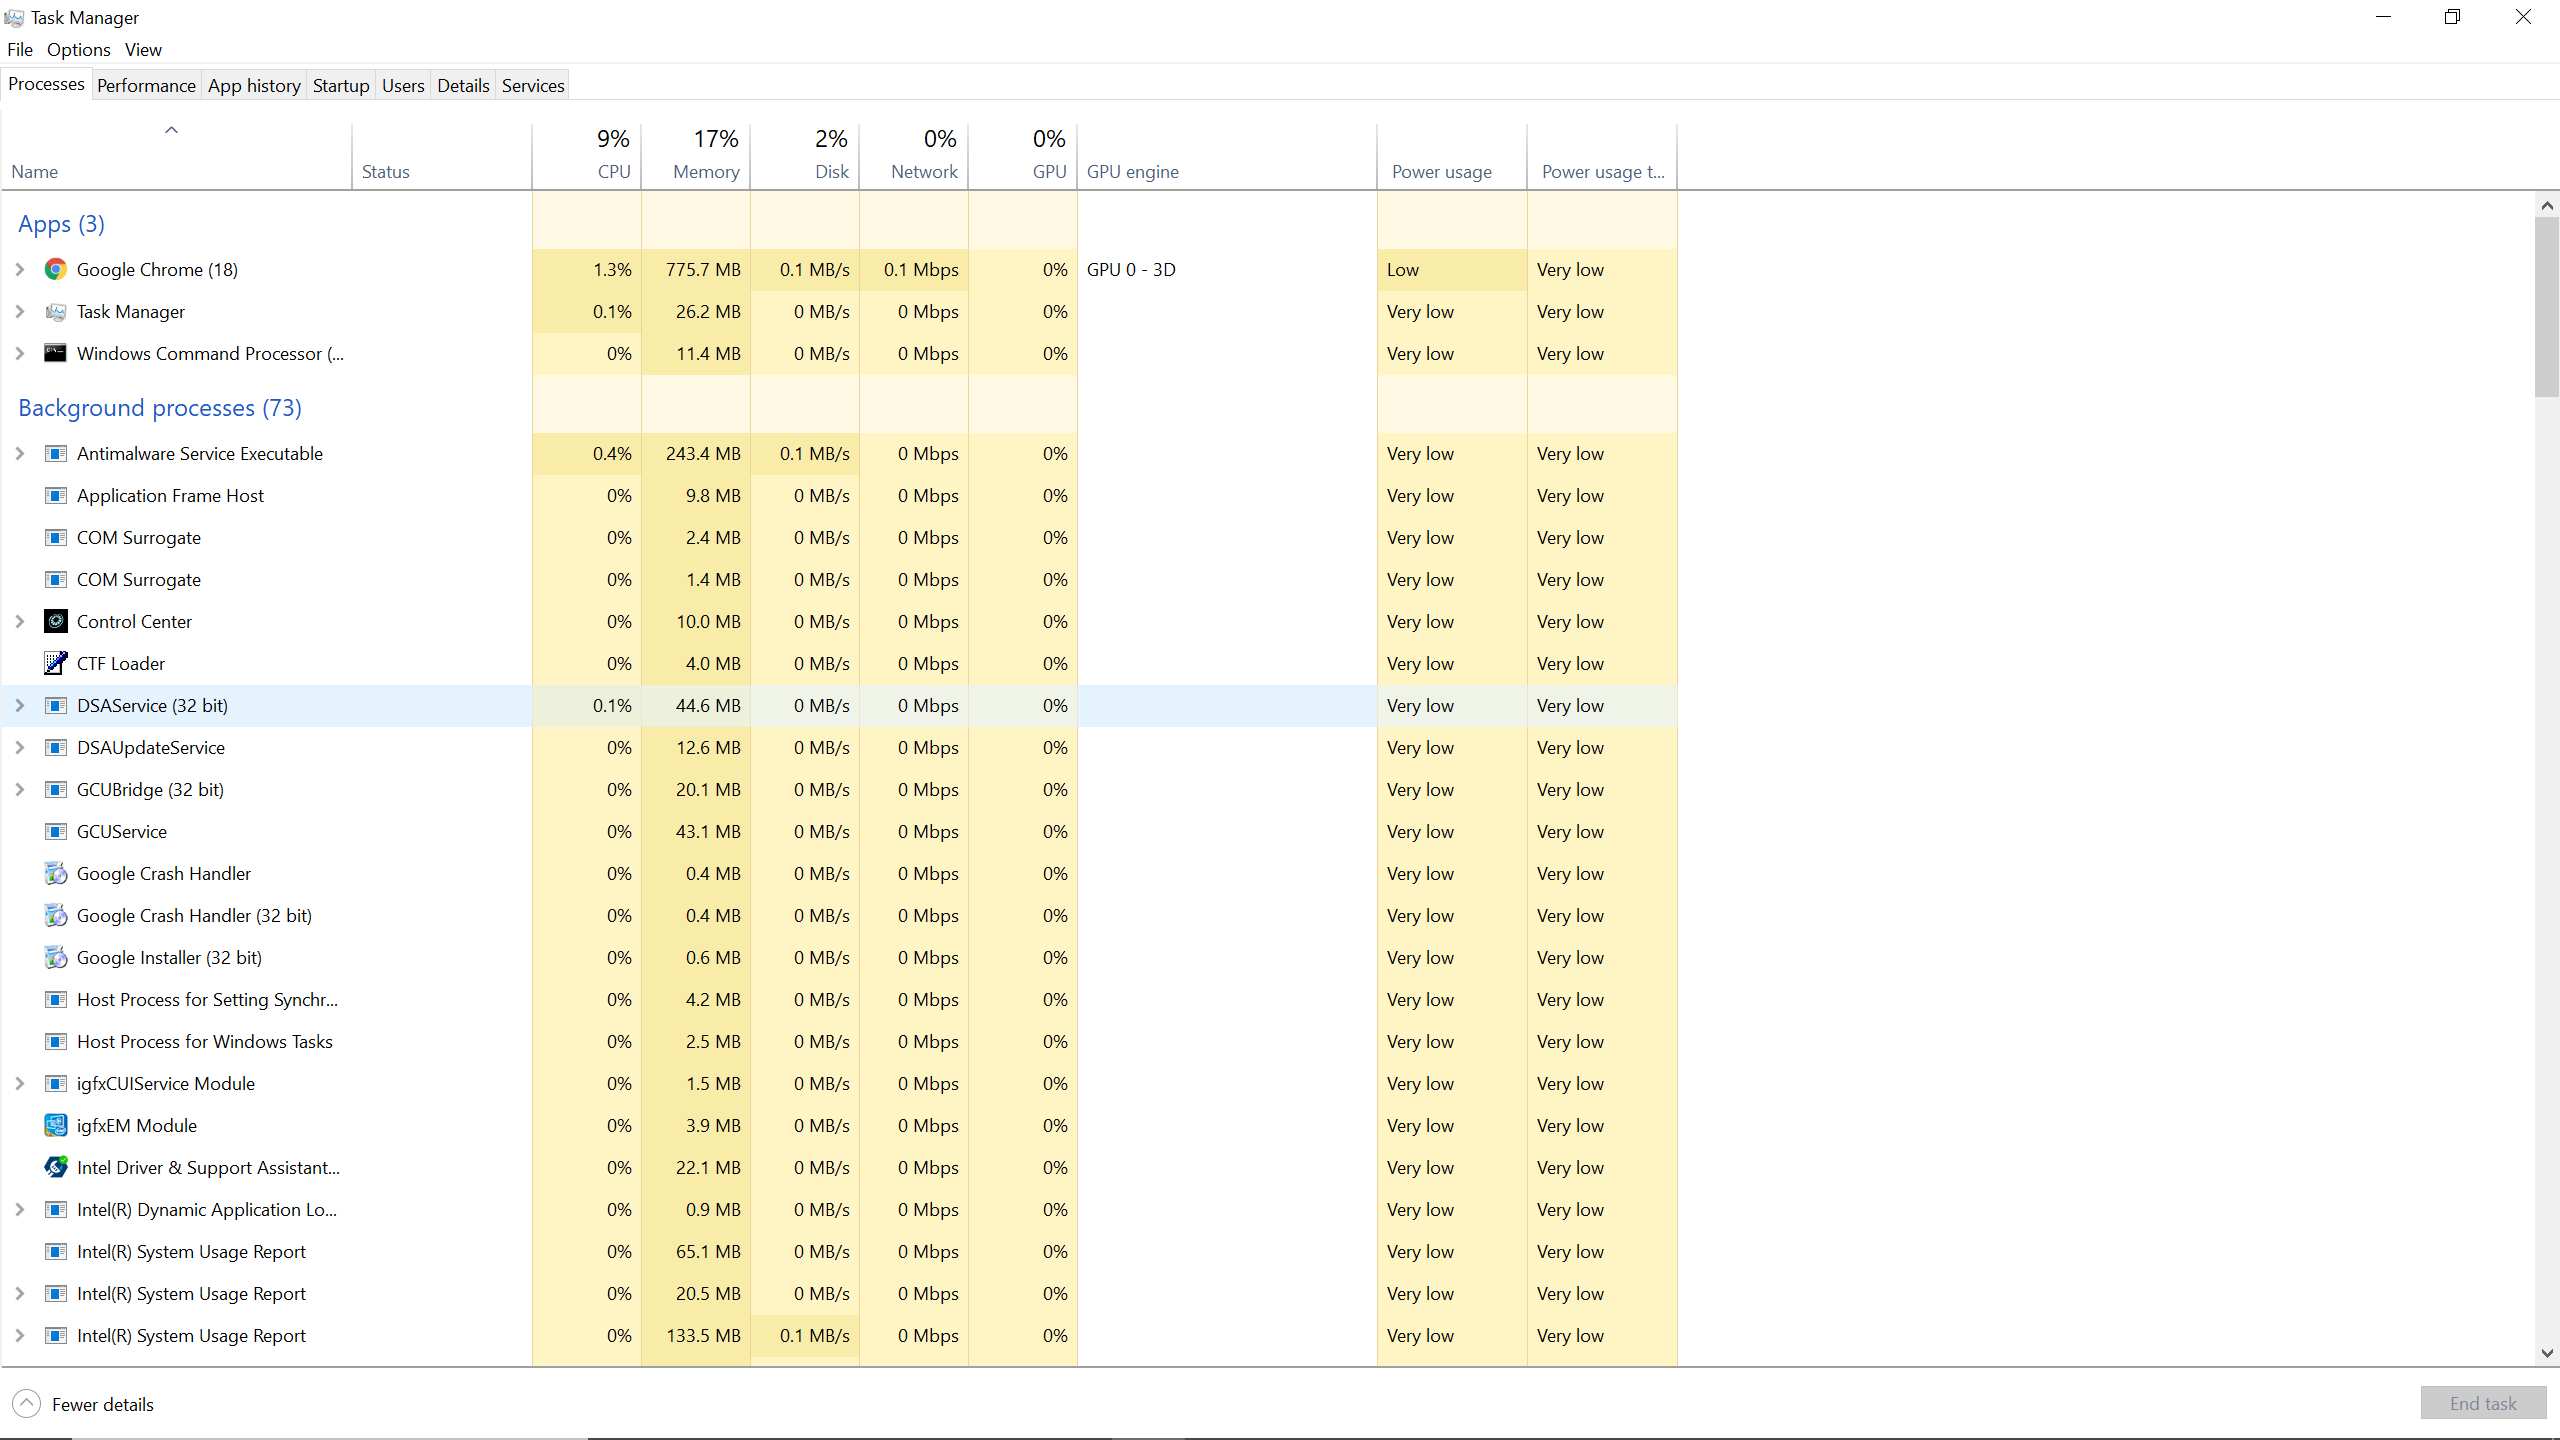Click the Task Manager title bar icon
The image size is (2560, 1440).
click(14, 17)
